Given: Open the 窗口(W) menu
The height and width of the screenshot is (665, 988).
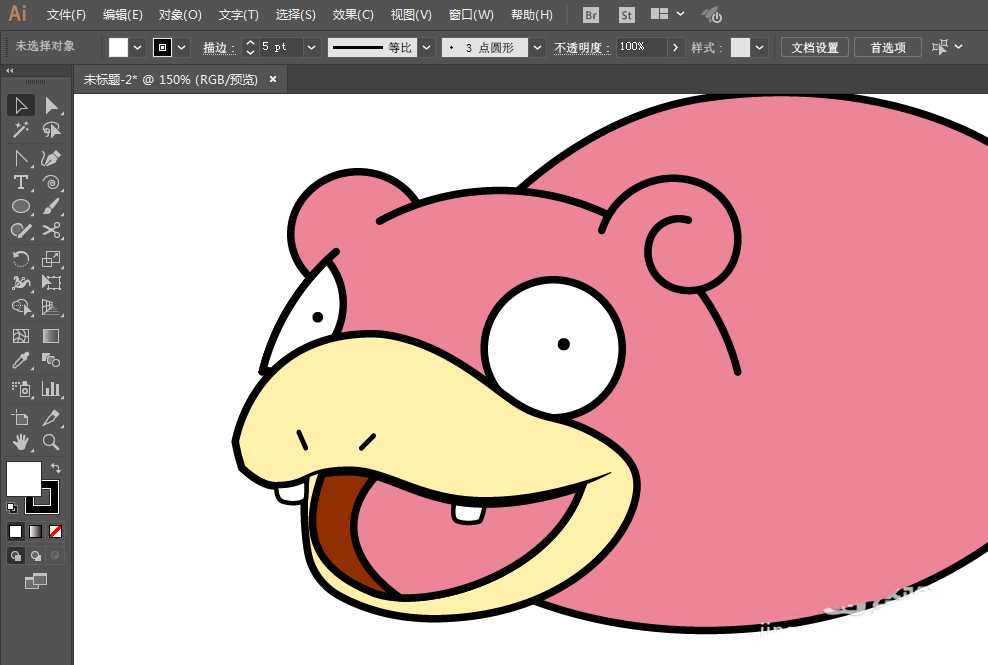Looking at the screenshot, I should pos(471,14).
